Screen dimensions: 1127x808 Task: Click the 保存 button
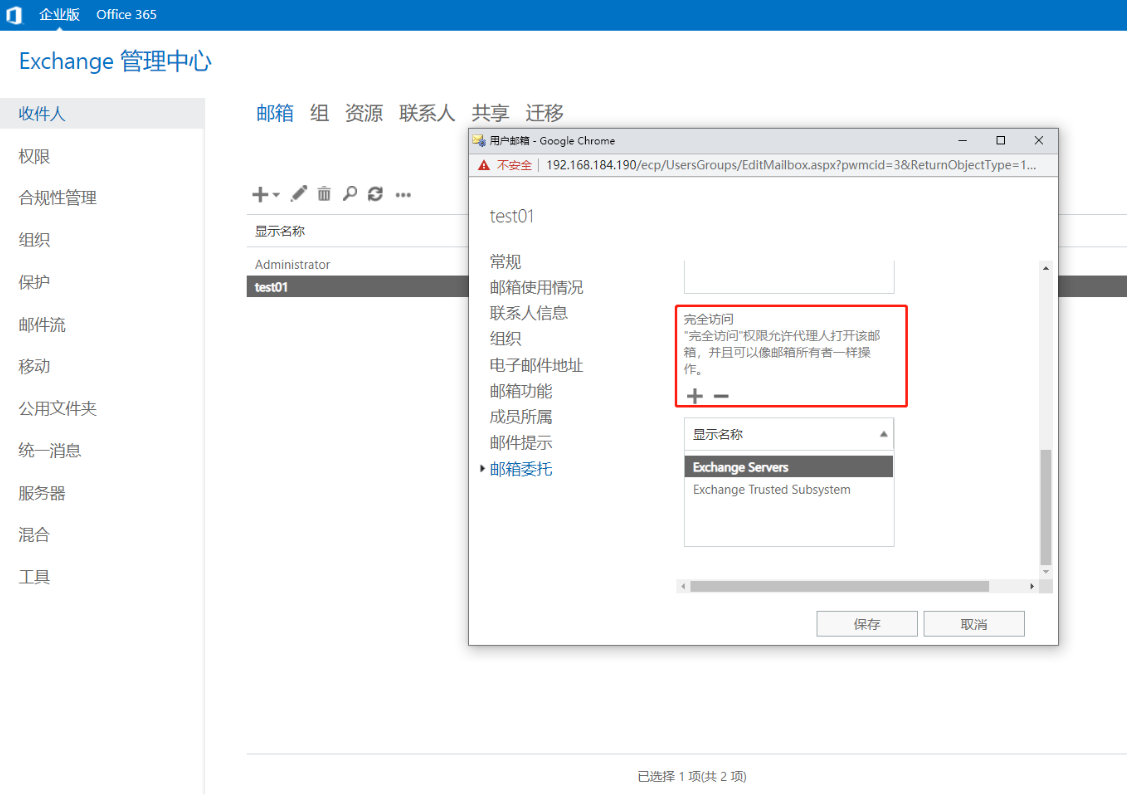867,624
